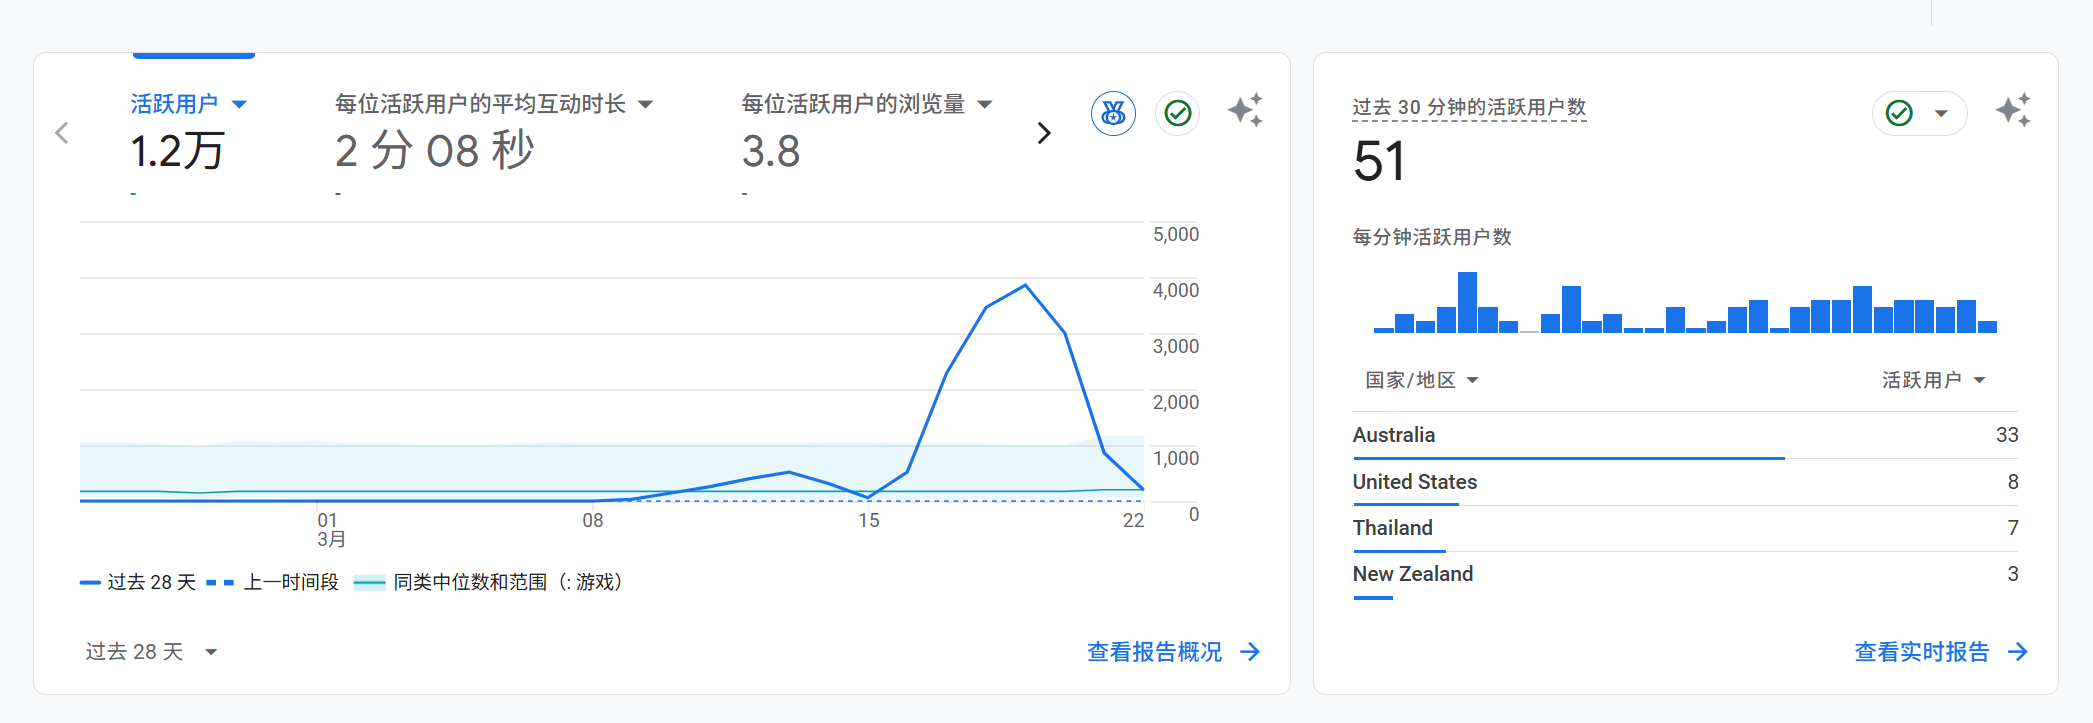This screenshot has height=723, width=2093.
Task: Click the Australia row in country table
Action: [1684, 435]
